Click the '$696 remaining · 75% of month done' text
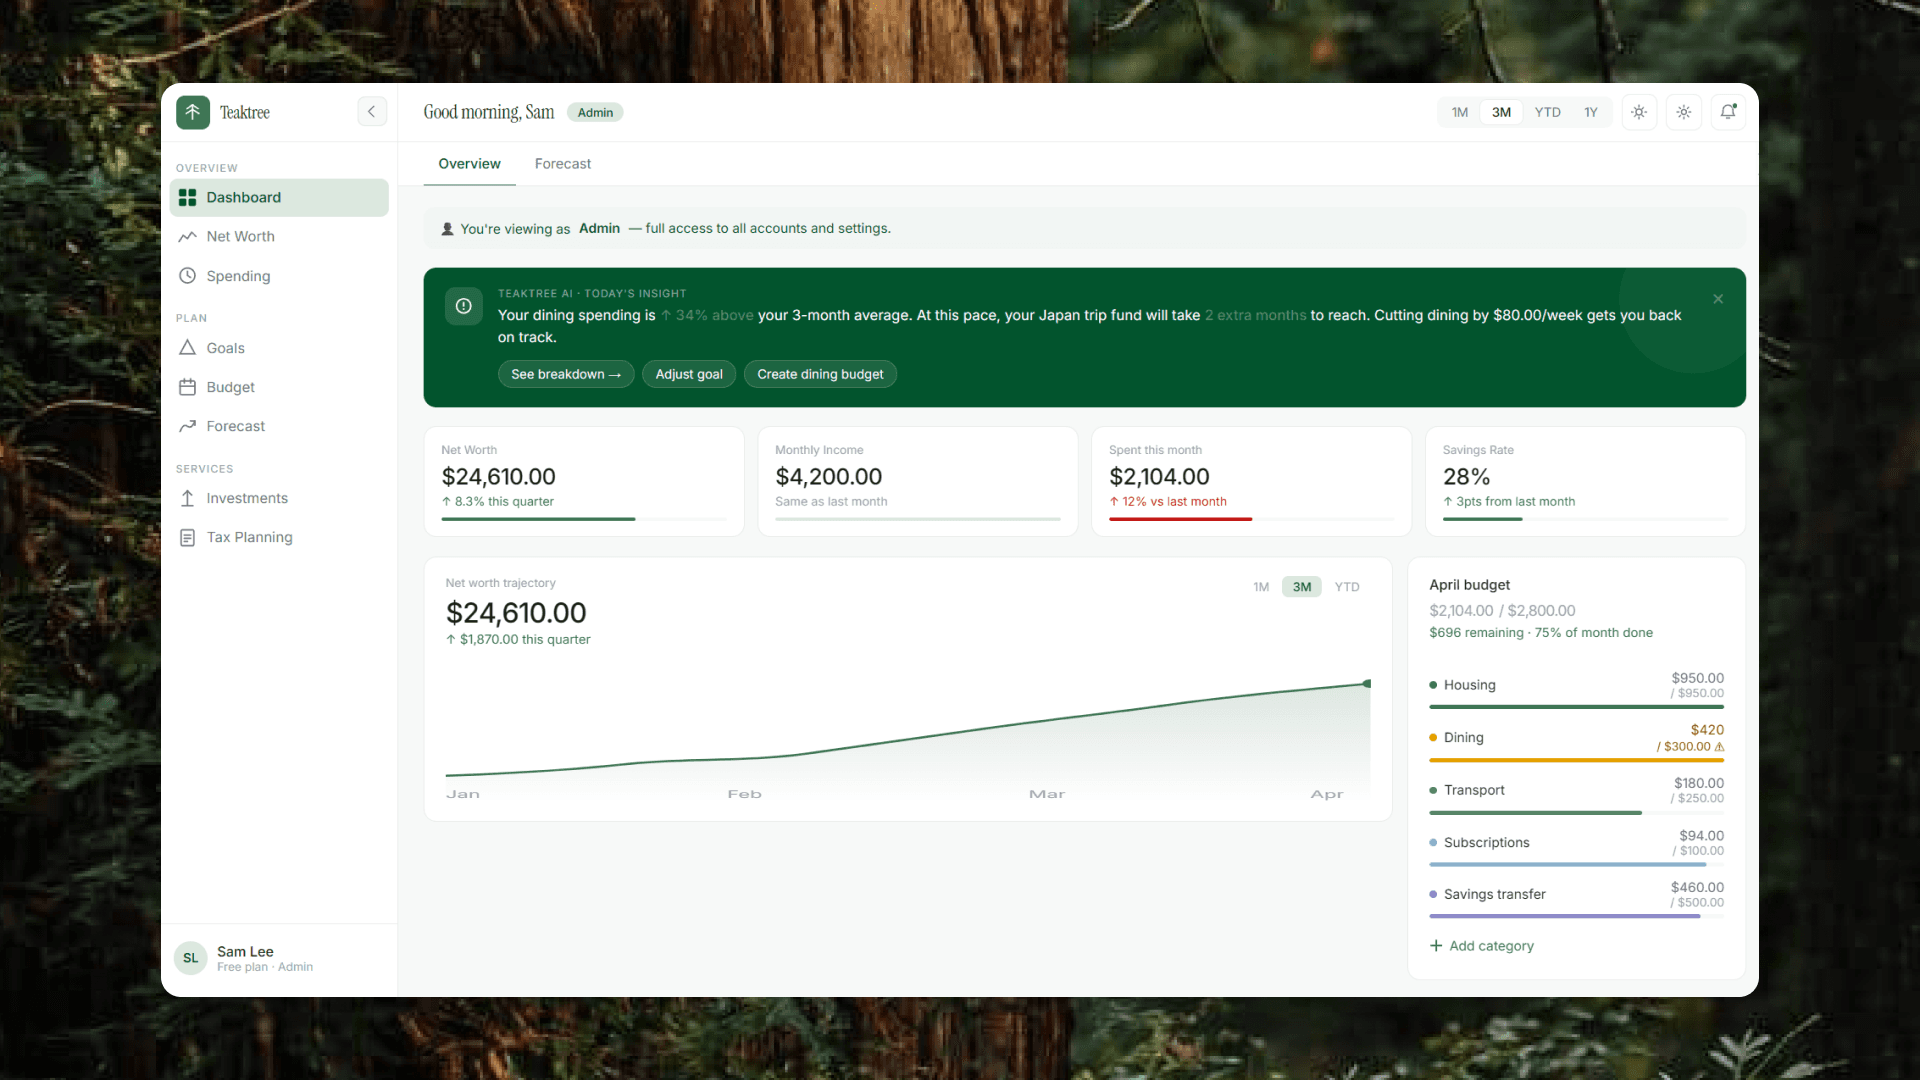This screenshot has height=1080, width=1920. (1540, 633)
